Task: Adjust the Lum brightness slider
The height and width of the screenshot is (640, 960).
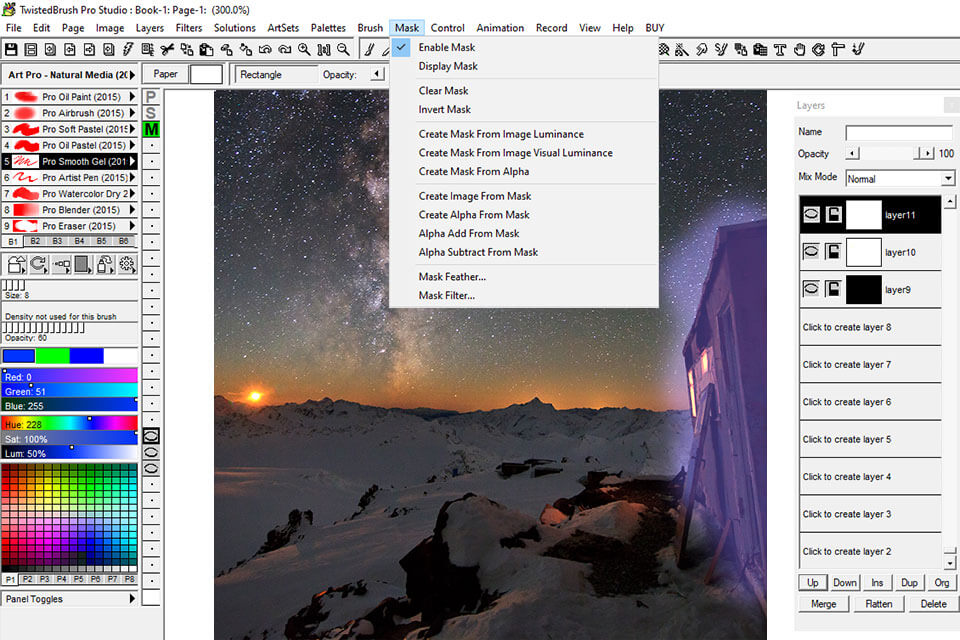Action: coord(70,453)
